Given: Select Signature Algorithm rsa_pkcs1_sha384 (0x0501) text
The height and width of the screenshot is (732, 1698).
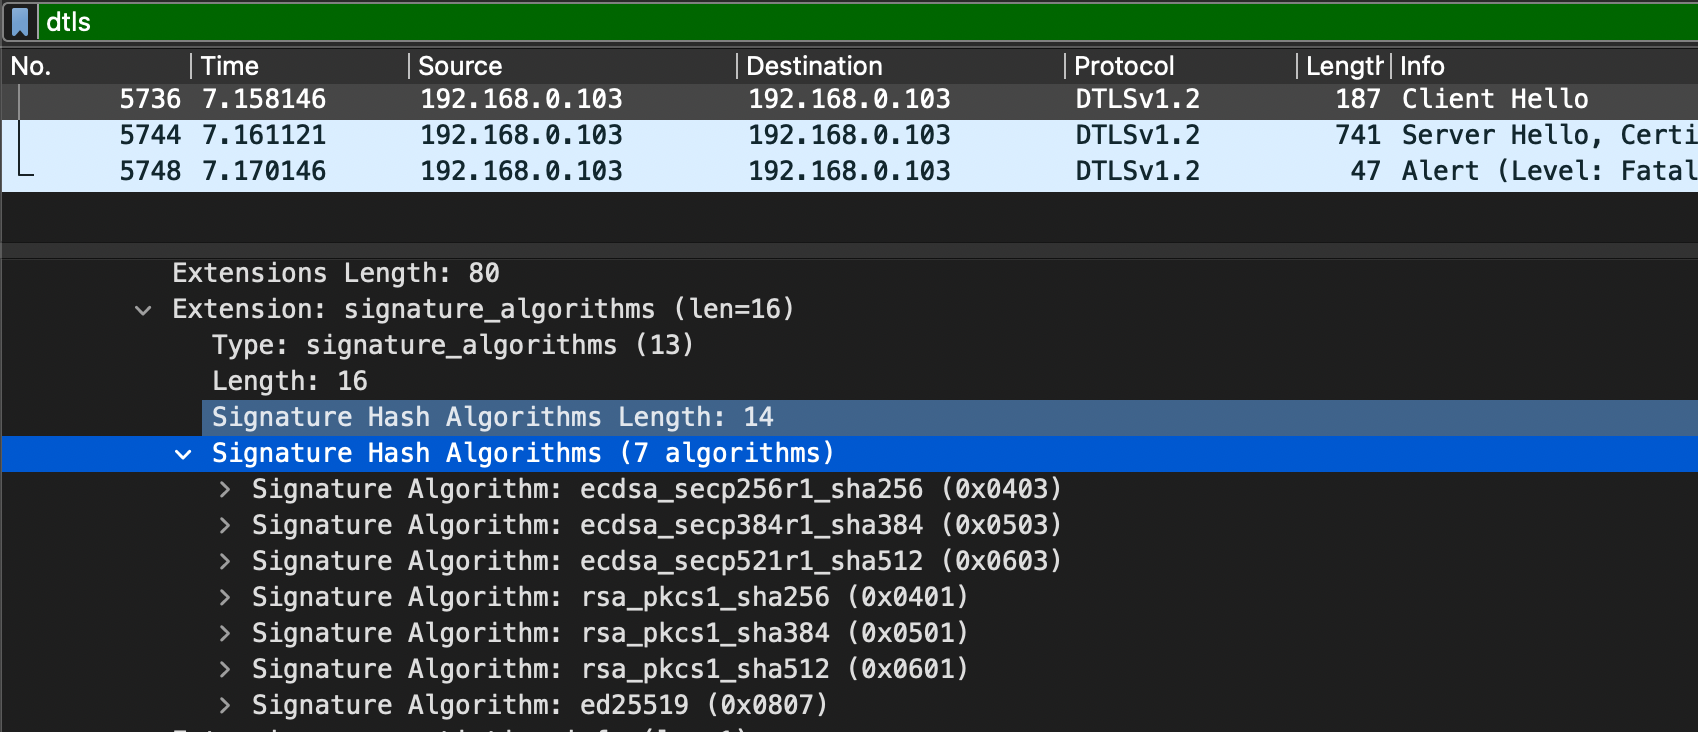Looking at the screenshot, I should pyautogui.click(x=610, y=633).
